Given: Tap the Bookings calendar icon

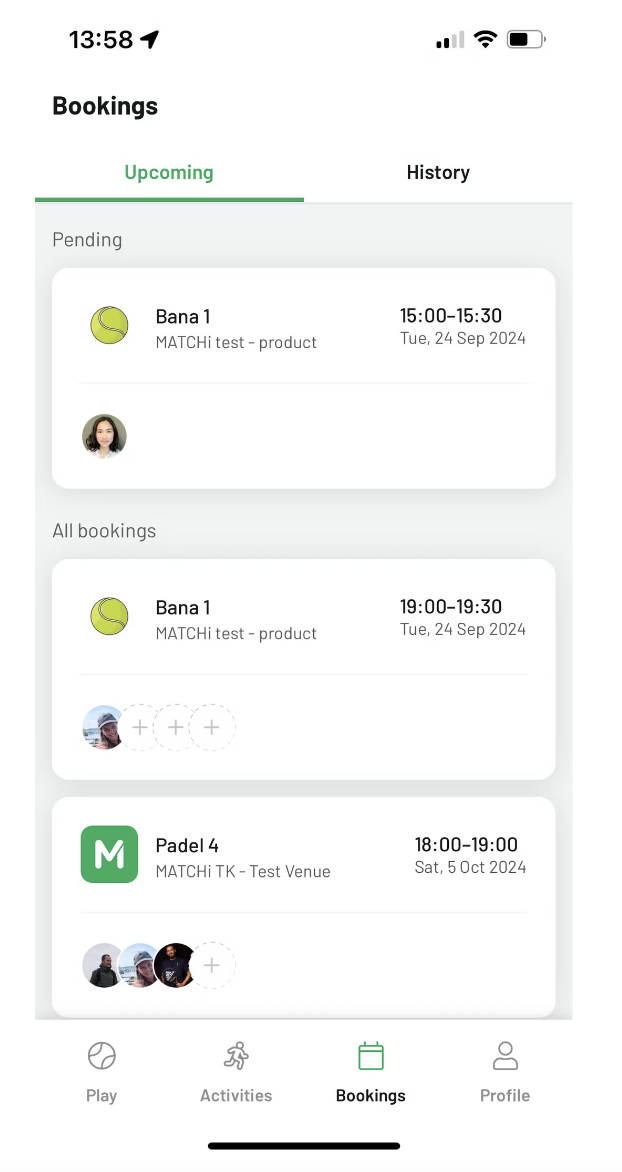Looking at the screenshot, I should tap(371, 1056).
